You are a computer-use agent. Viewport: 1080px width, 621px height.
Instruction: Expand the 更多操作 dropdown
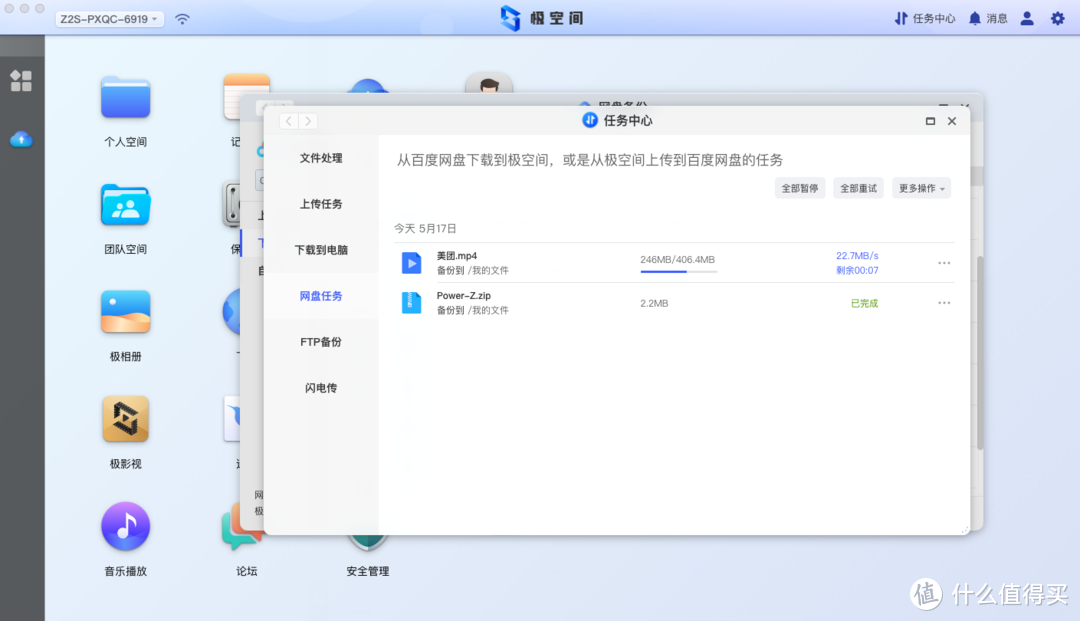point(920,187)
